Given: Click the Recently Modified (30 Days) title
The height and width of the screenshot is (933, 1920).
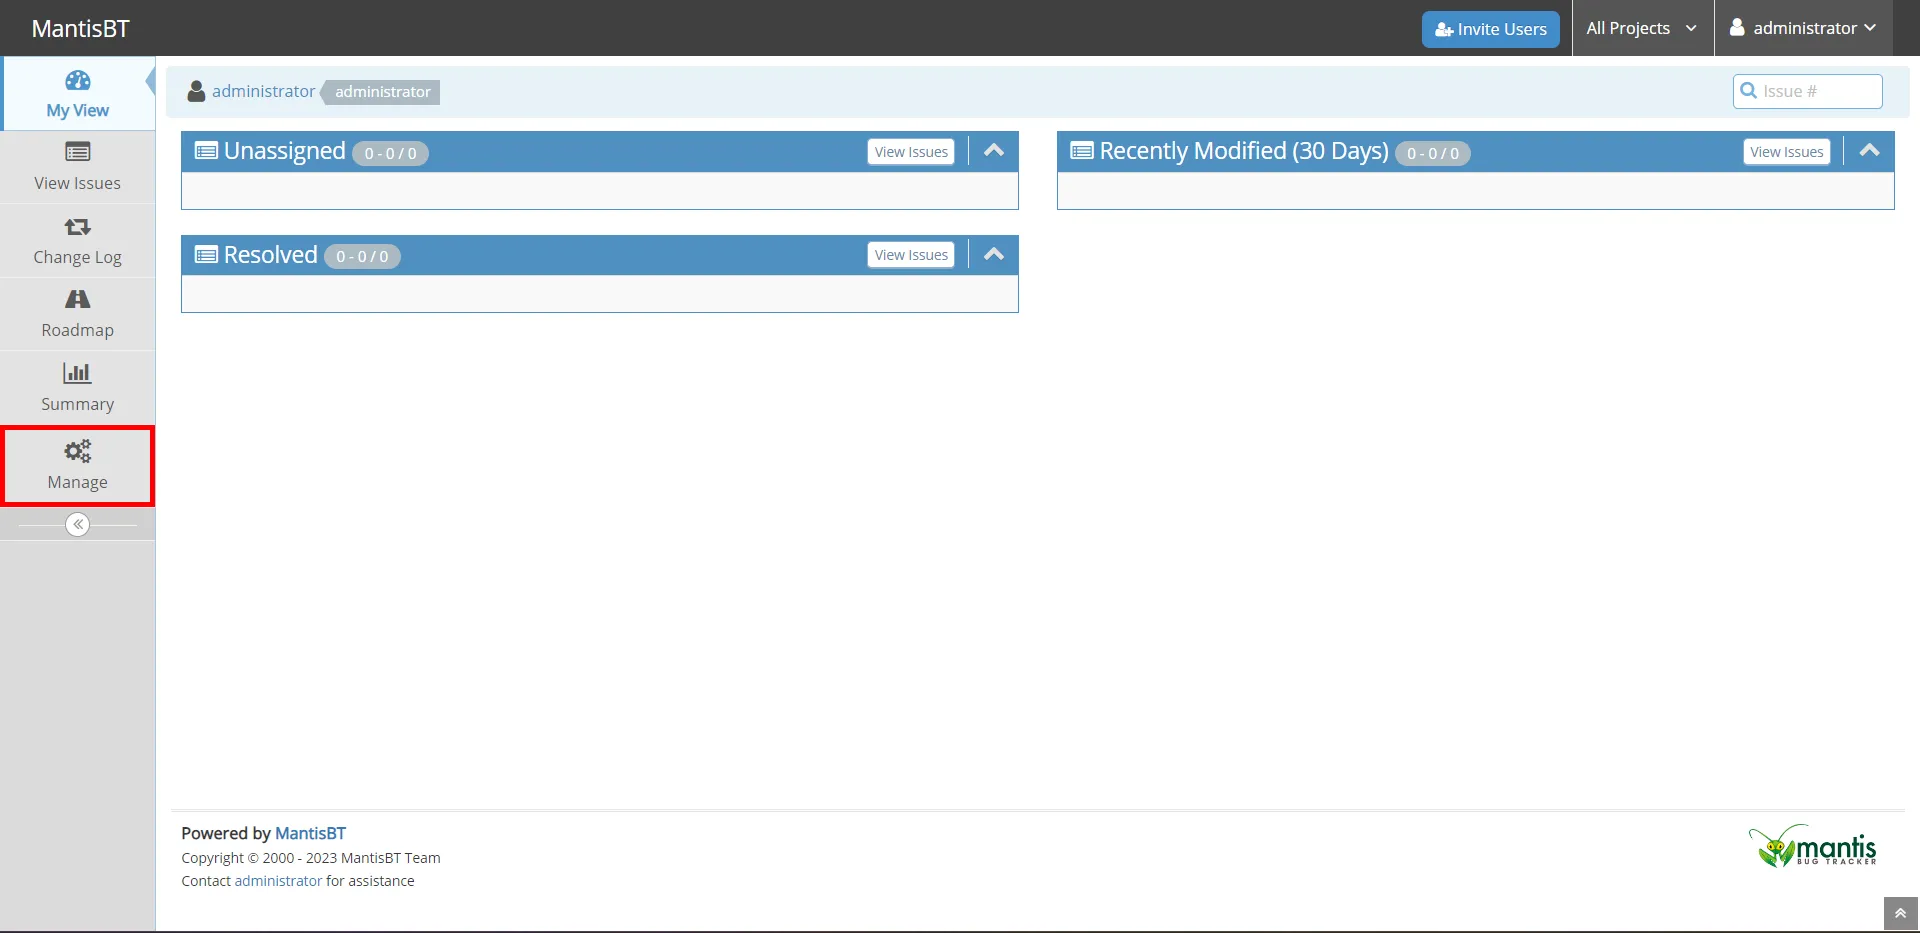Looking at the screenshot, I should 1244,151.
